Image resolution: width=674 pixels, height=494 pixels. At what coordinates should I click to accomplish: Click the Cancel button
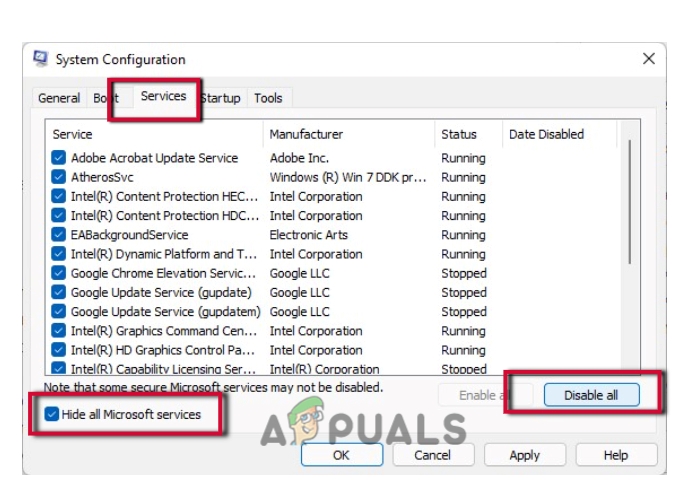[433, 455]
